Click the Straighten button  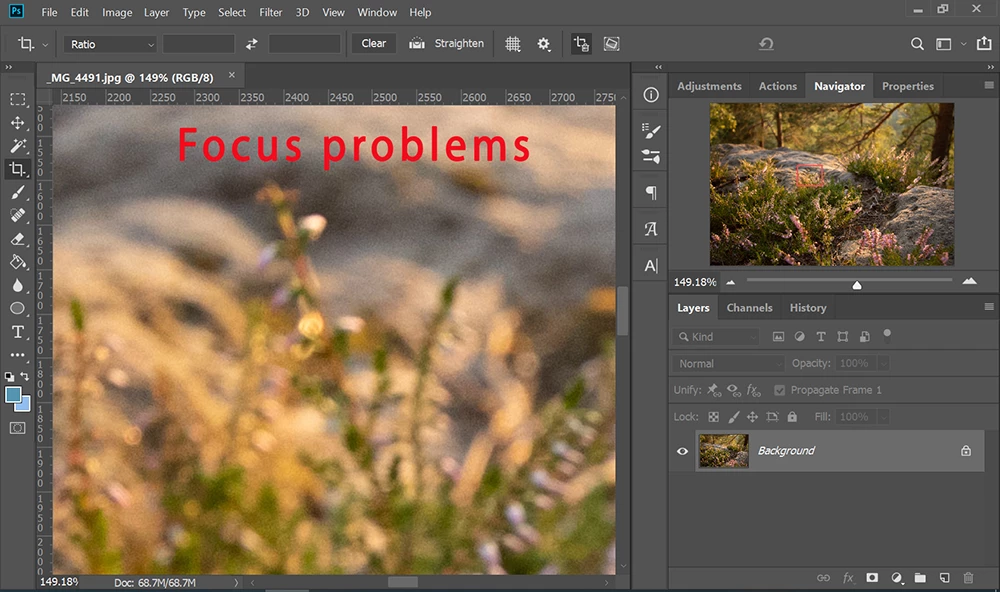point(447,43)
